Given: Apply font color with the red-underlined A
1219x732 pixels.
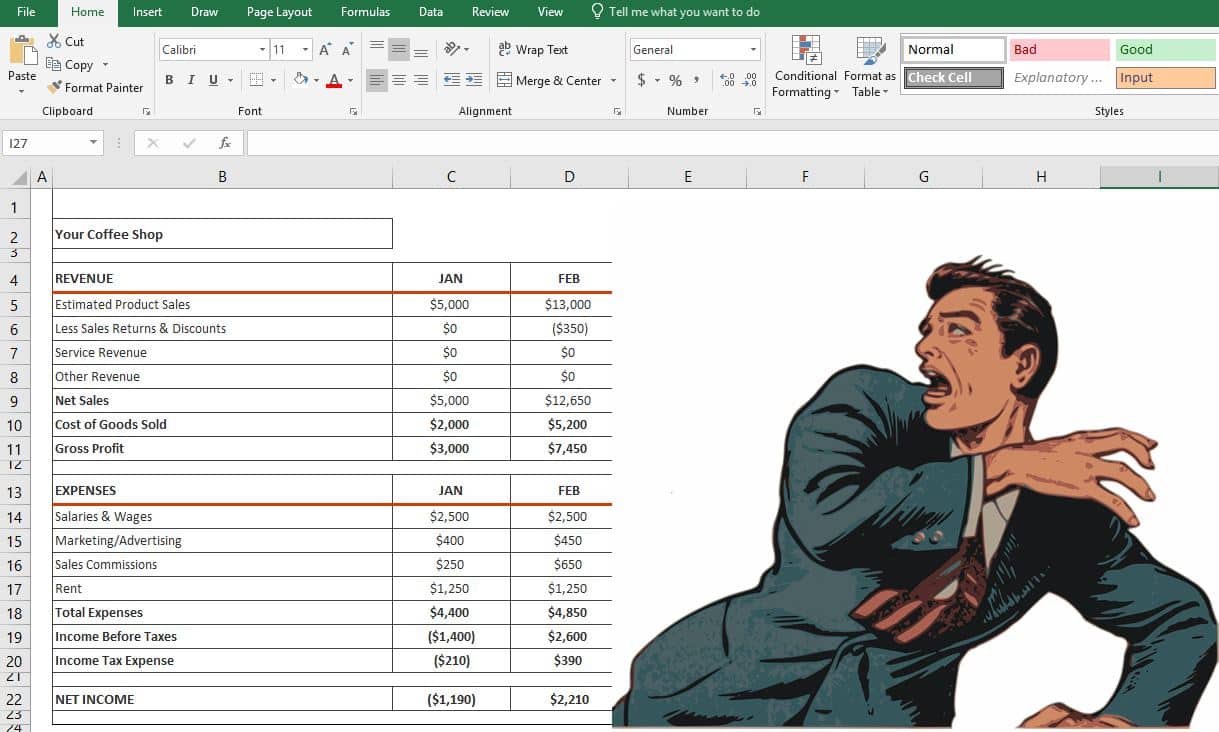Looking at the screenshot, I should pos(334,80).
